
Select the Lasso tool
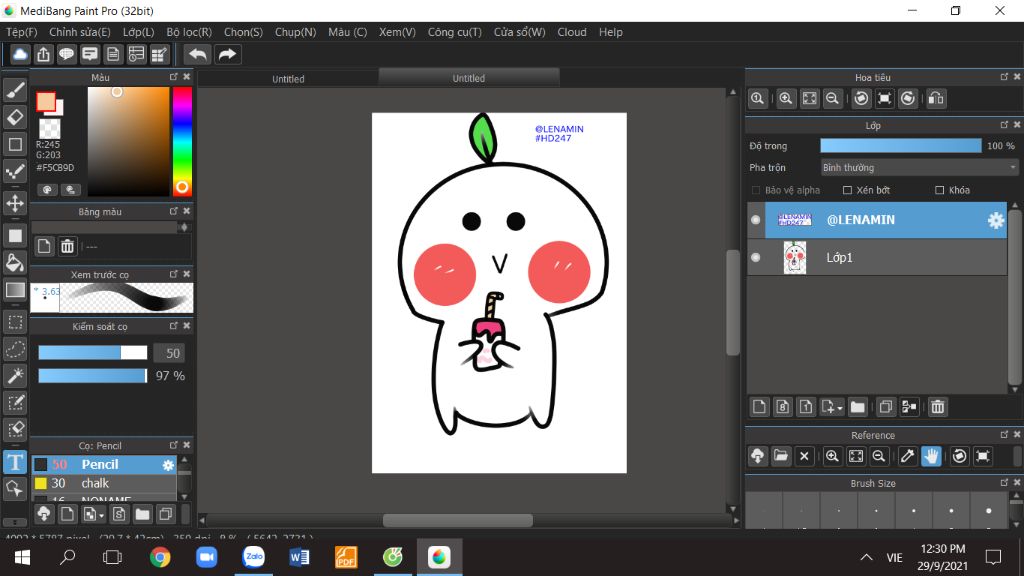[x=15, y=349]
